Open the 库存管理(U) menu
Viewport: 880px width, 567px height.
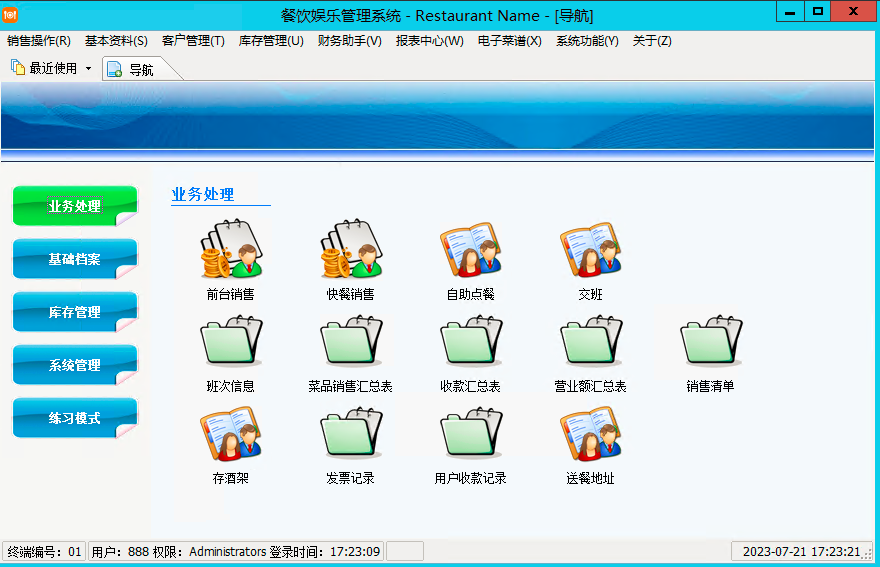pyautogui.click(x=271, y=41)
